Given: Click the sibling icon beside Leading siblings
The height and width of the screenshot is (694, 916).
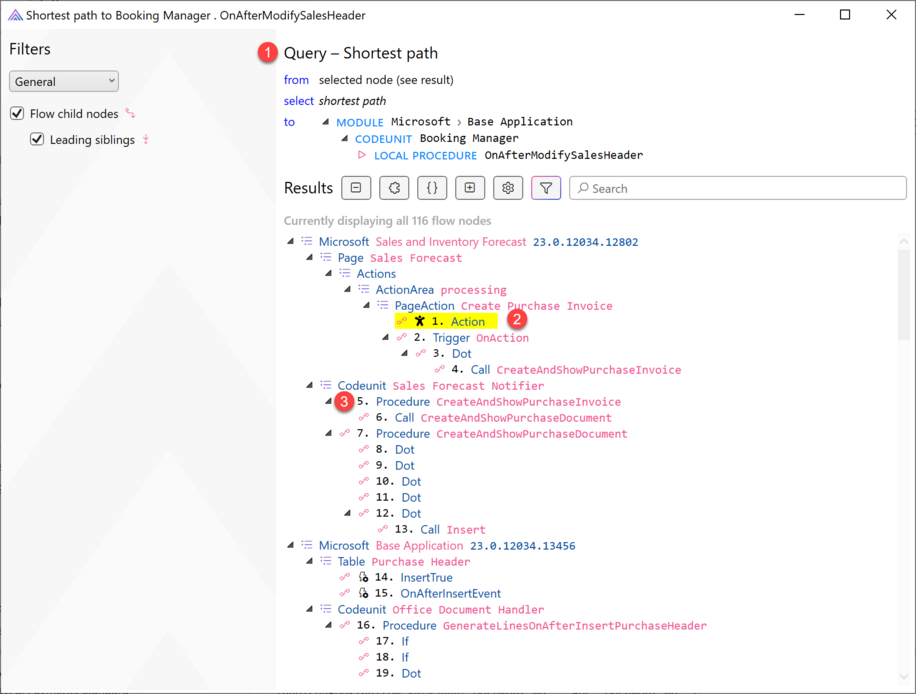Looking at the screenshot, I should 146,140.
